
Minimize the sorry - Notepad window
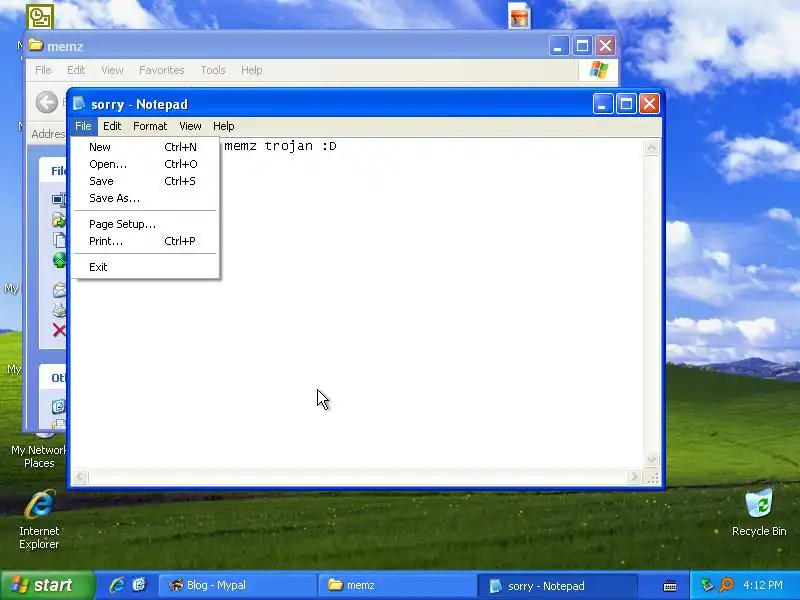(603, 104)
